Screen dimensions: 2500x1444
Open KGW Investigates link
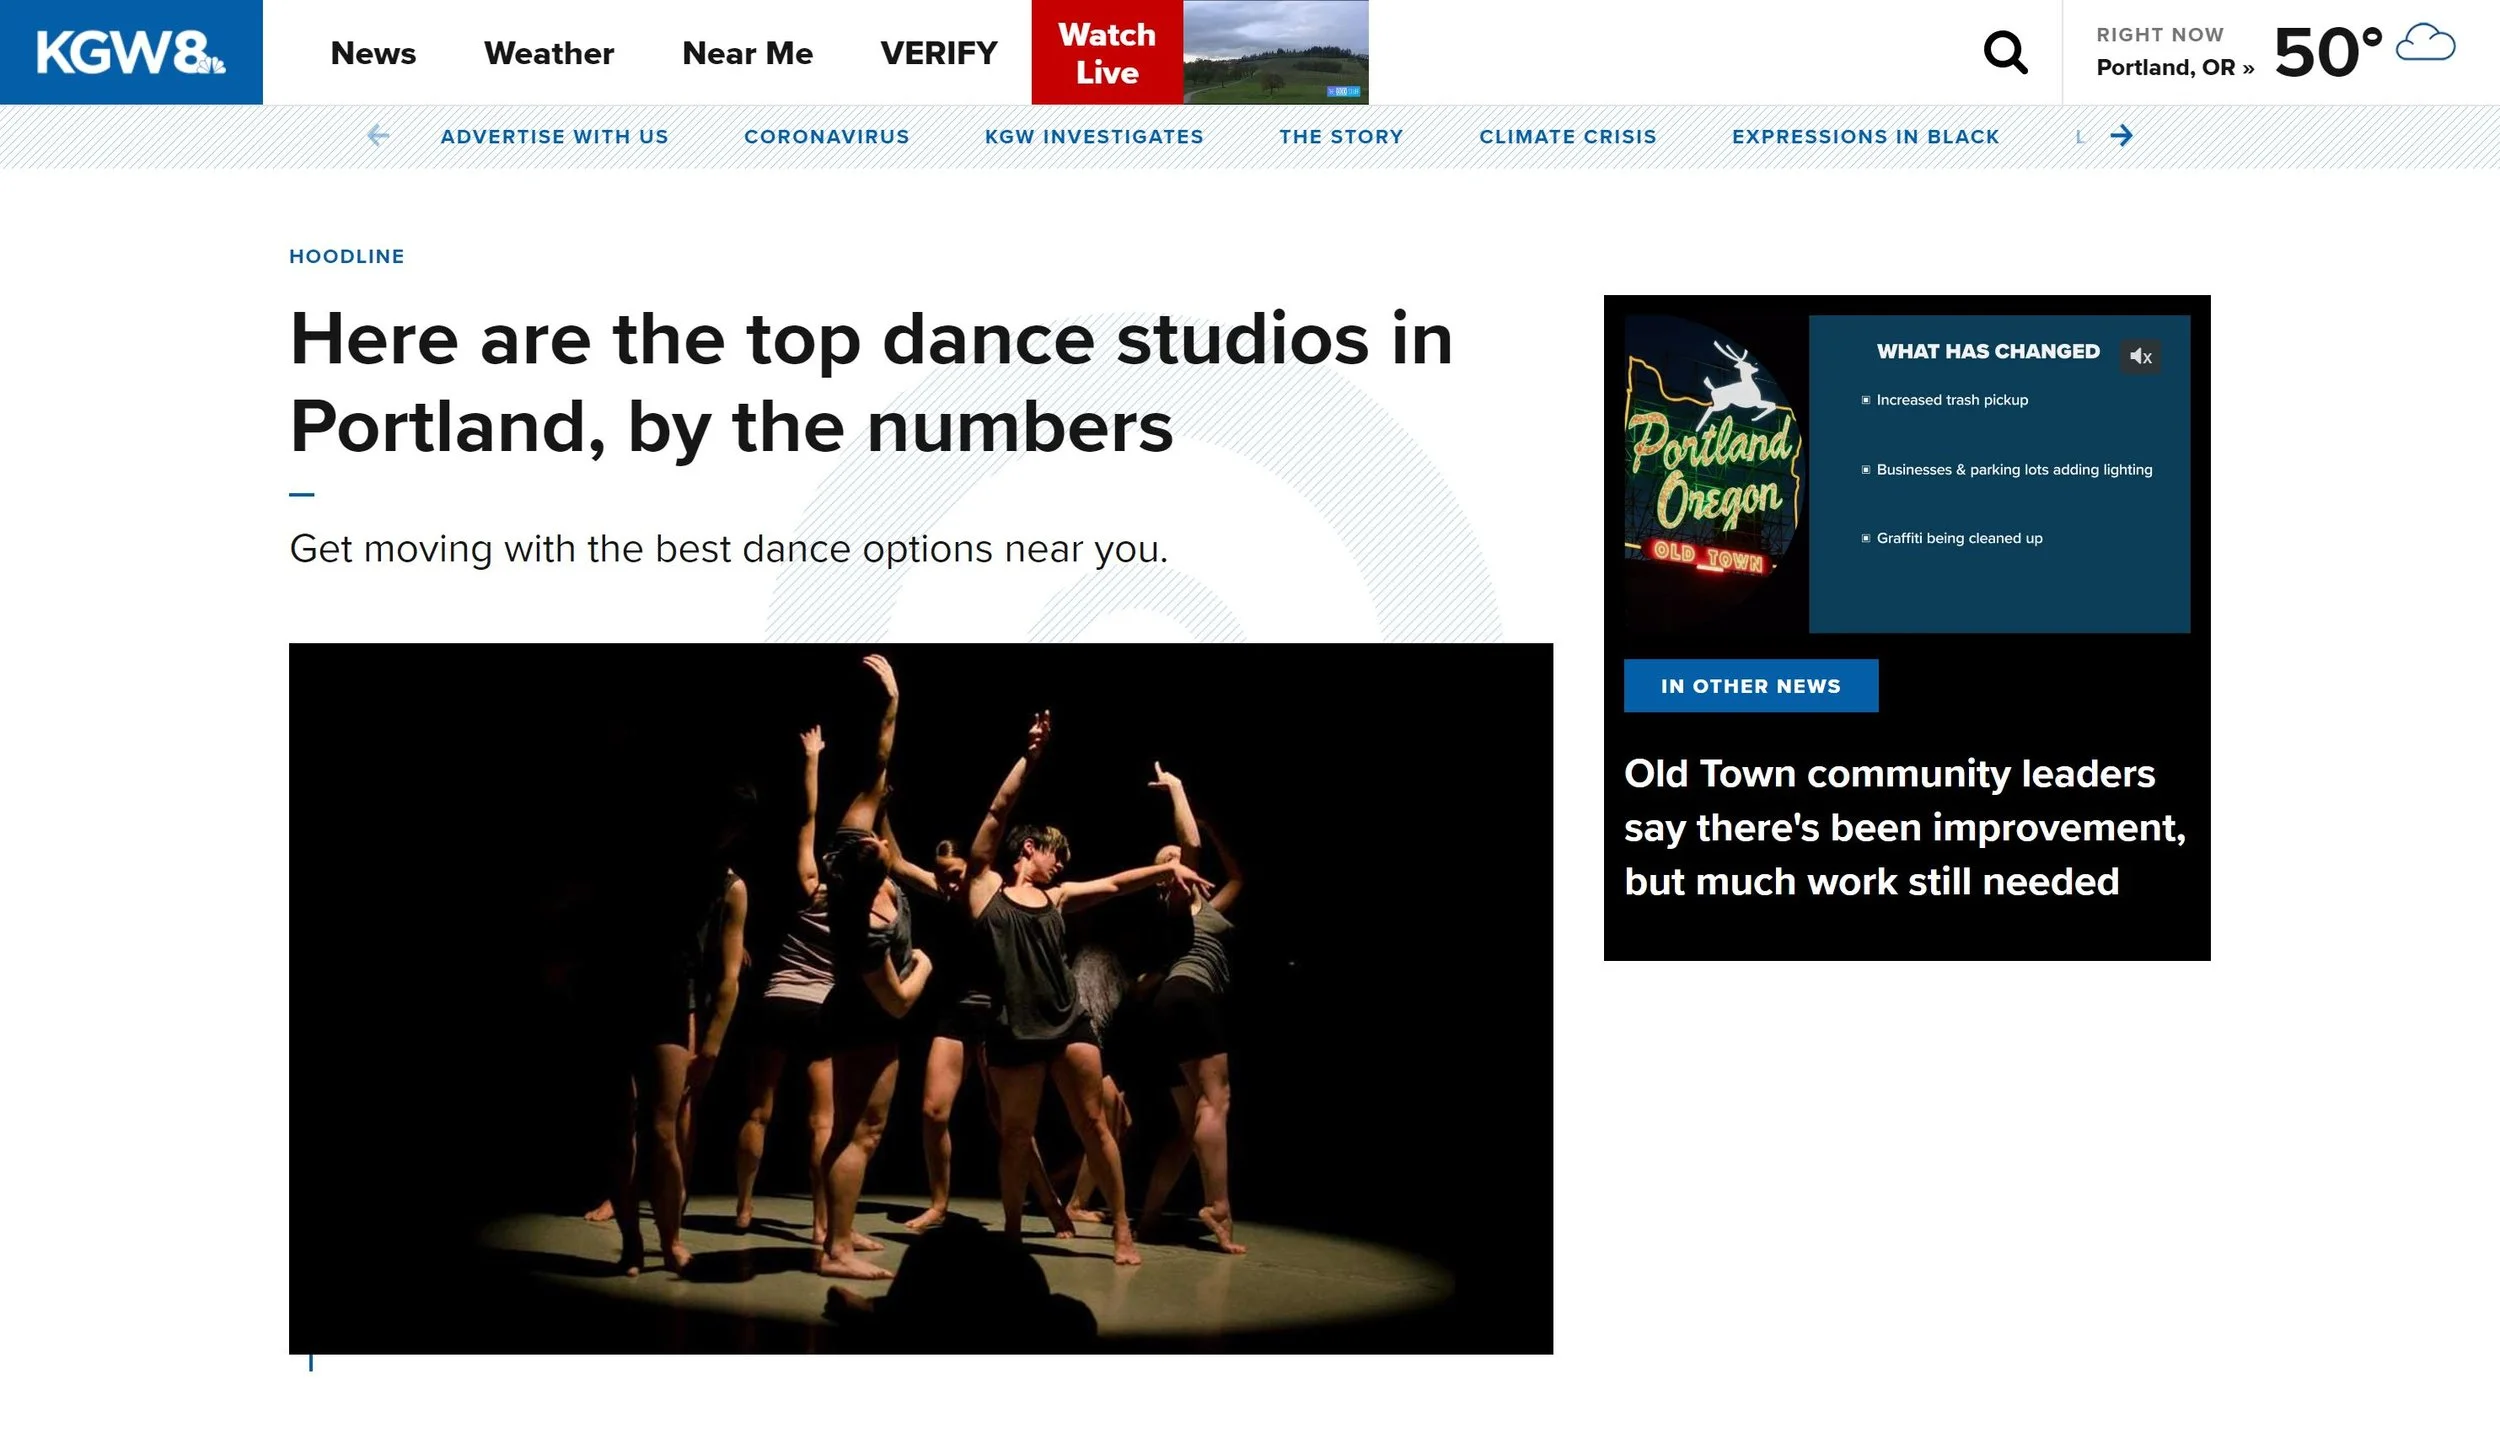(1094, 137)
